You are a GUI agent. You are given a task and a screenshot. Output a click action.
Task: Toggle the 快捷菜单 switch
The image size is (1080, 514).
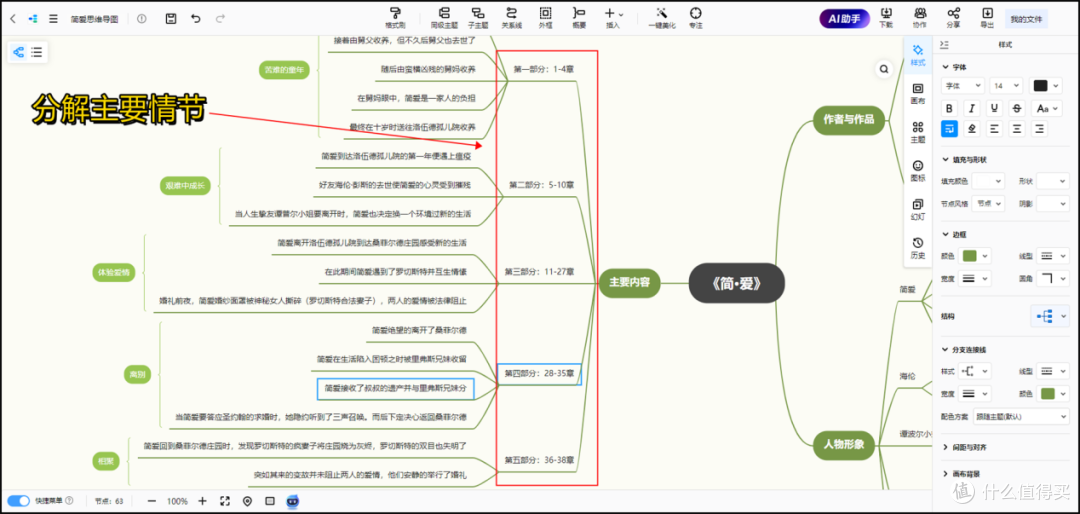pyautogui.click(x=19, y=501)
